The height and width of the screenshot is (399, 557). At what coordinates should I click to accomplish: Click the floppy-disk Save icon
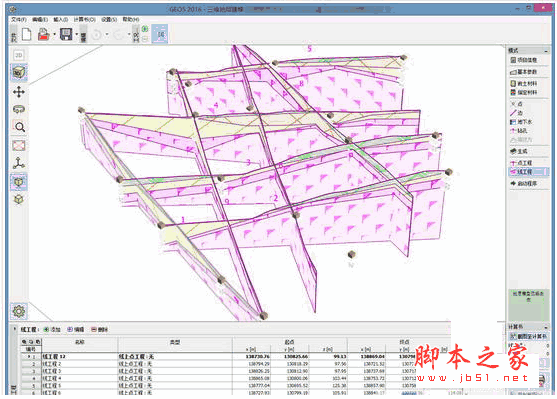tap(66, 34)
